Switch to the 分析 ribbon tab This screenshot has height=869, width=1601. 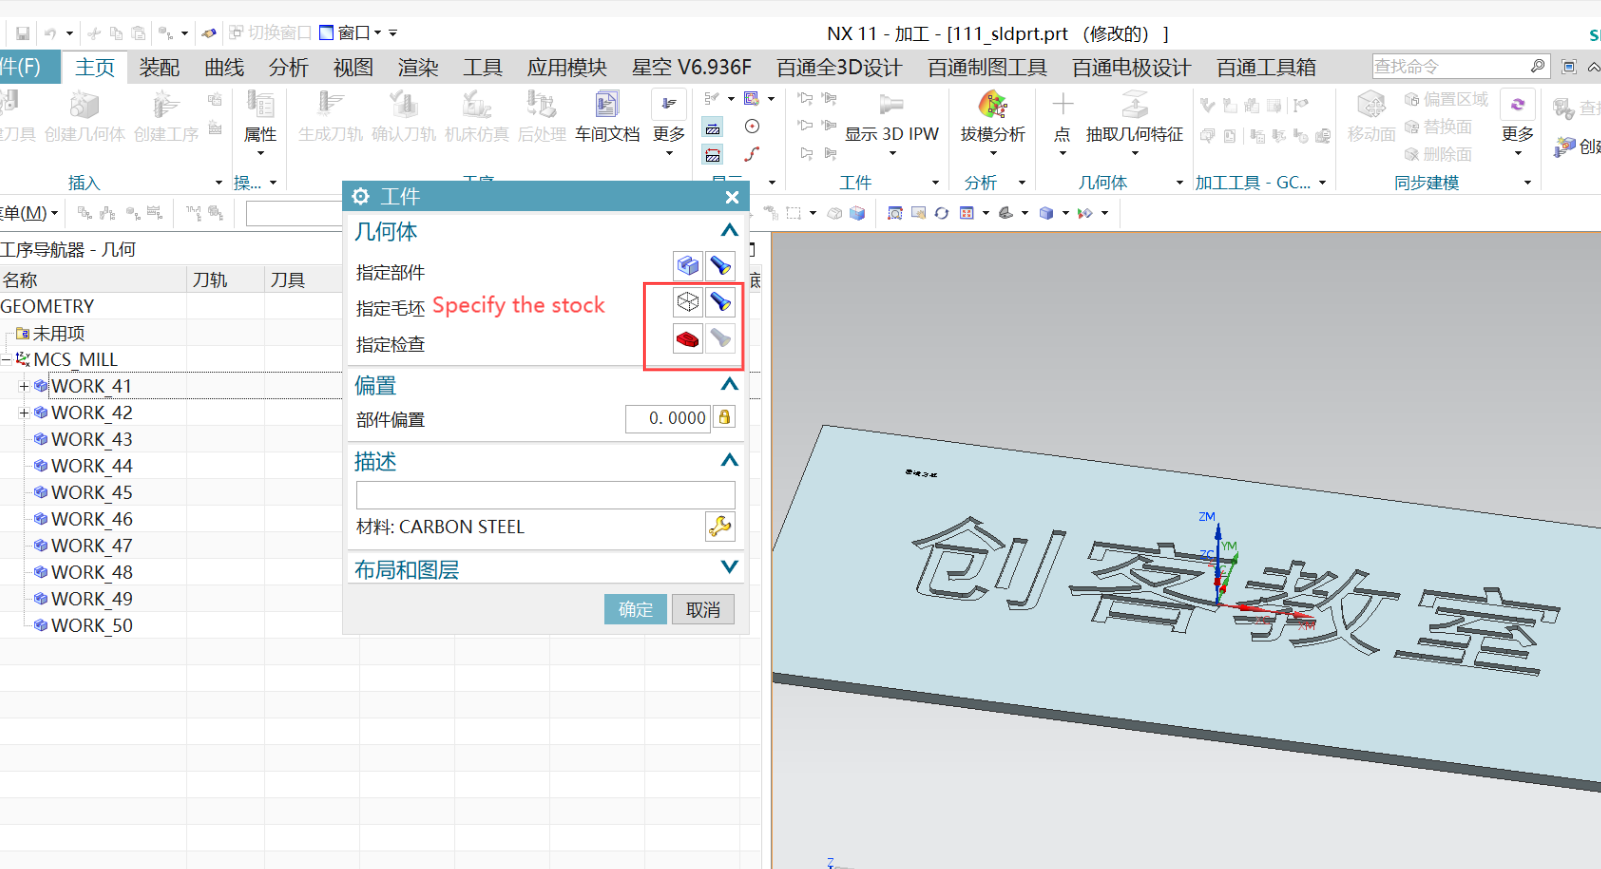(288, 67)
